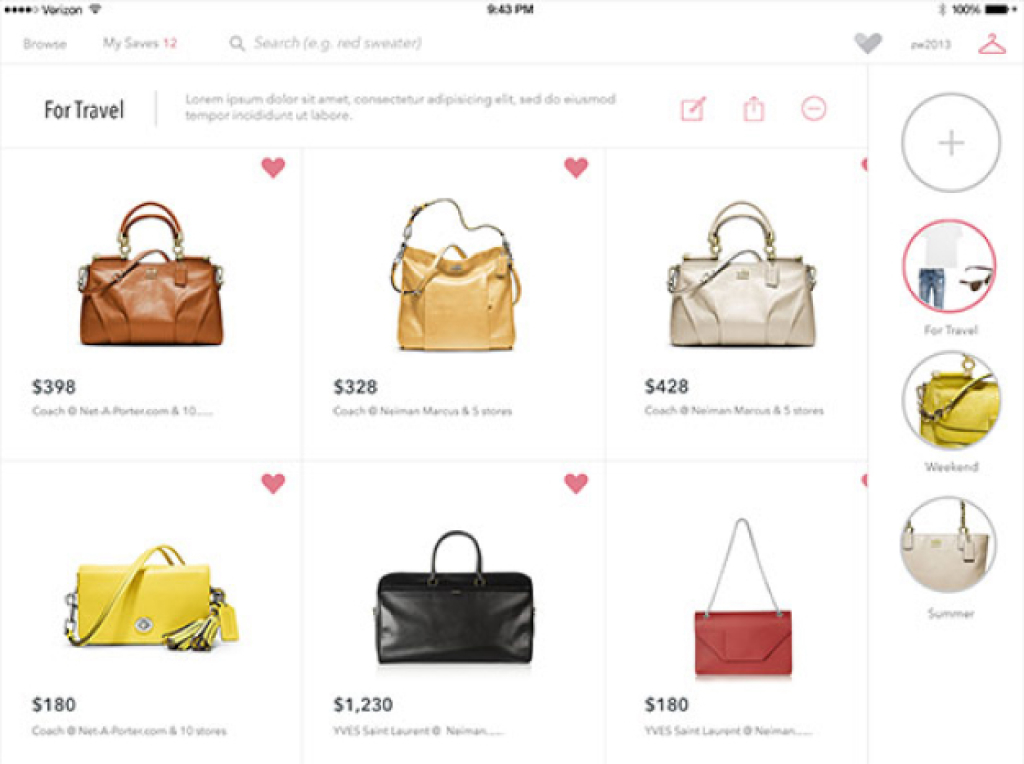
Task: Open the cream $428 Coach bag
Action: (742, 274)
